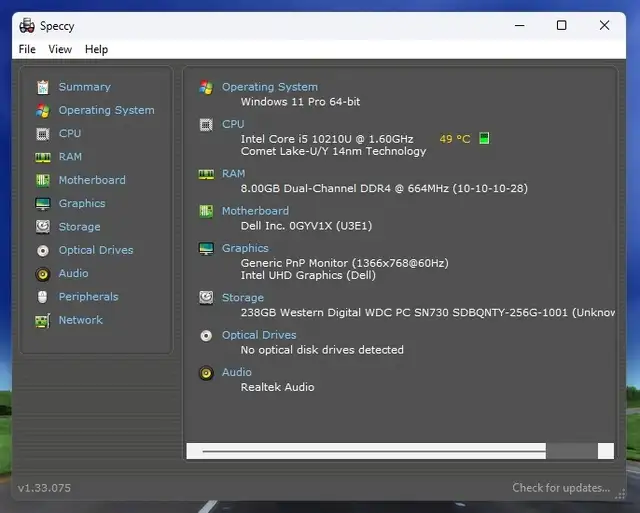Click 'Intel Core i5 10210U @ 1.60GHz' text
The height and width of the screenshot is (513, 640).
click(327, 139)
